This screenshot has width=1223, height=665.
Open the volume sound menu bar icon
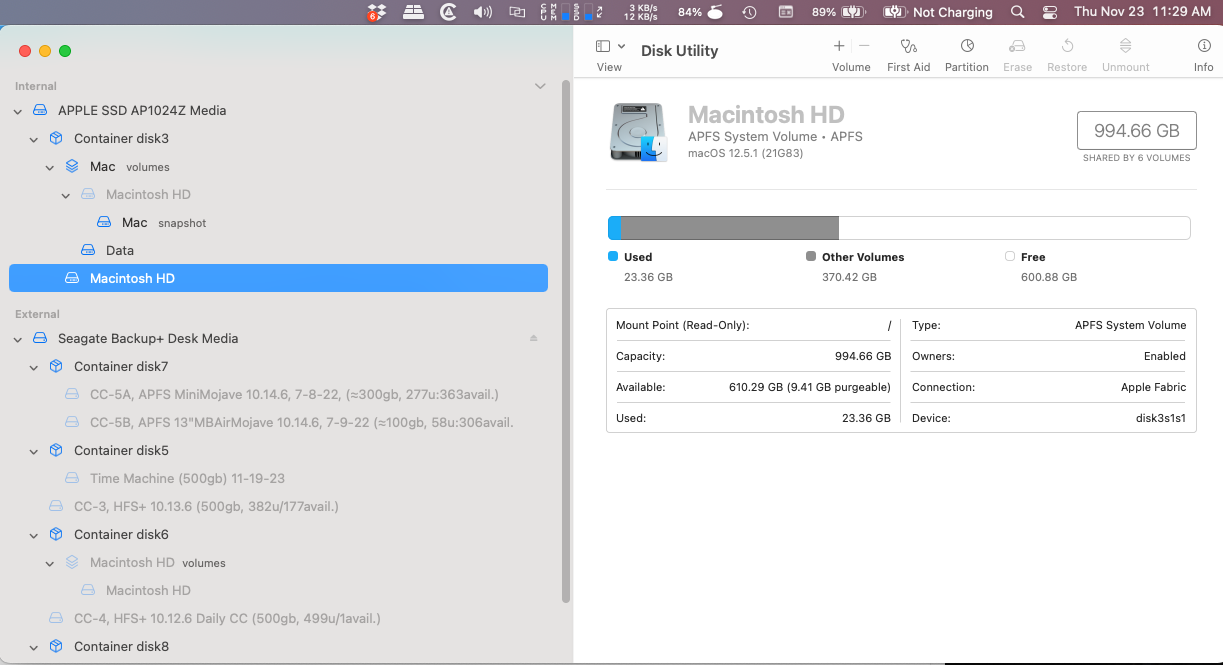[483, 12]
